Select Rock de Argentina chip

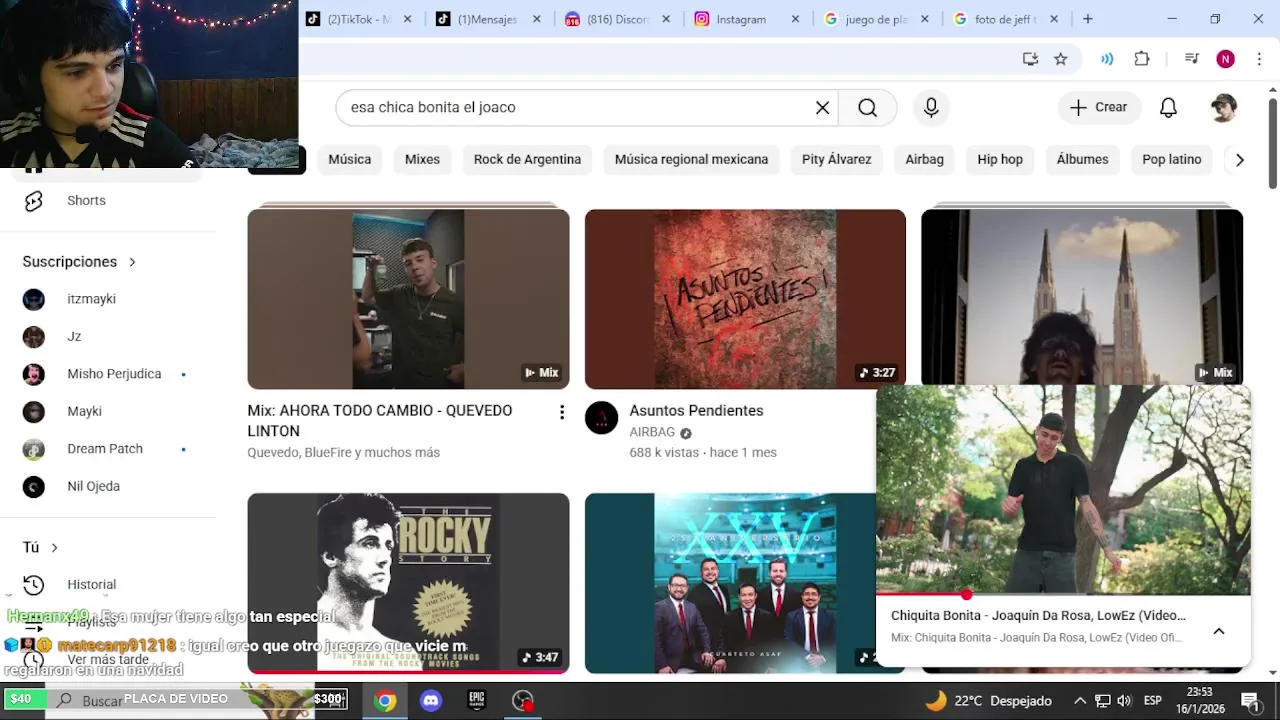[x=527, y=160]
